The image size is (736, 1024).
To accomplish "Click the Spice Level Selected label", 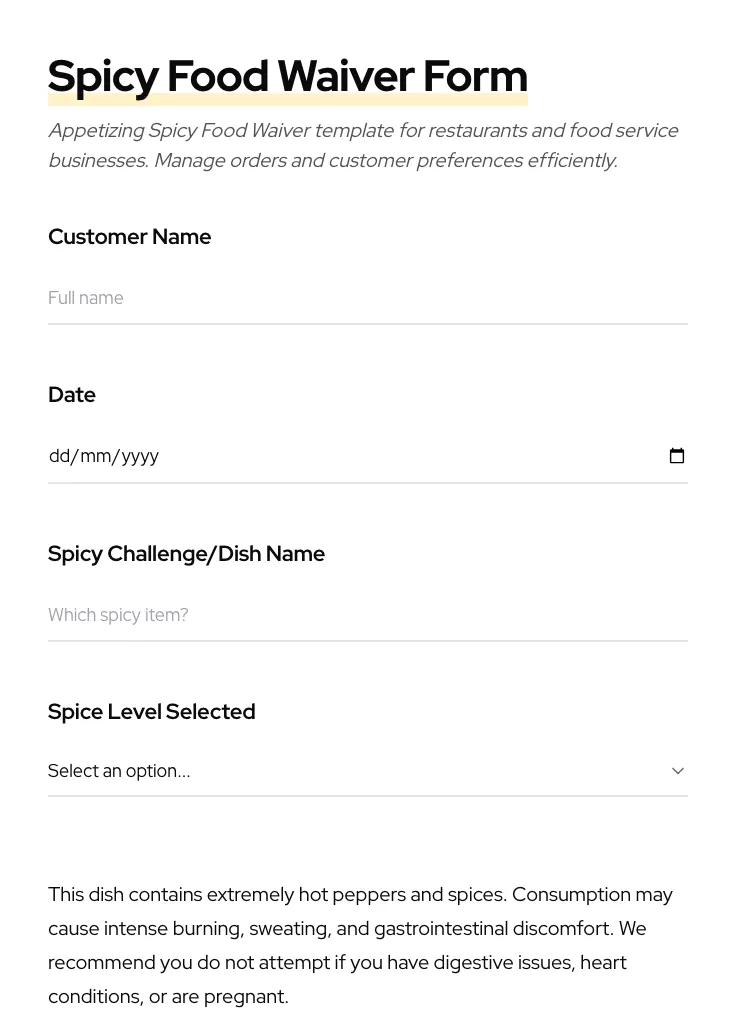I will 151,711.
